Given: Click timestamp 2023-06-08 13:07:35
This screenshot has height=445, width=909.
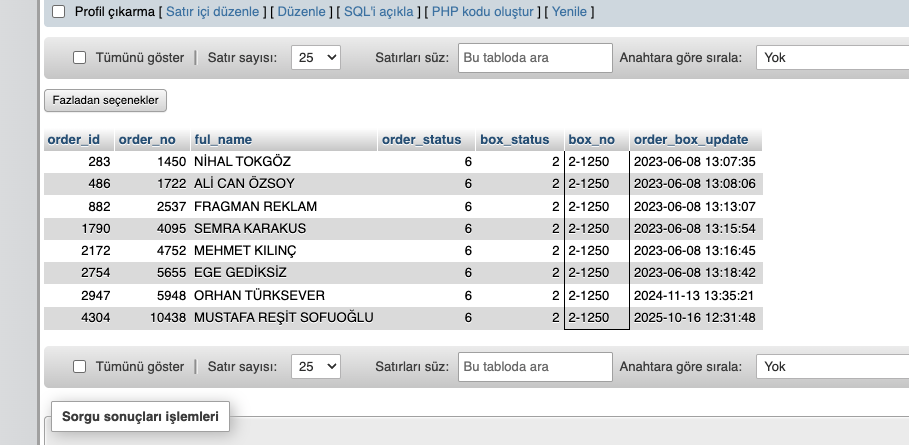Looking at the screenshot, I should click(x=695, y=162).
